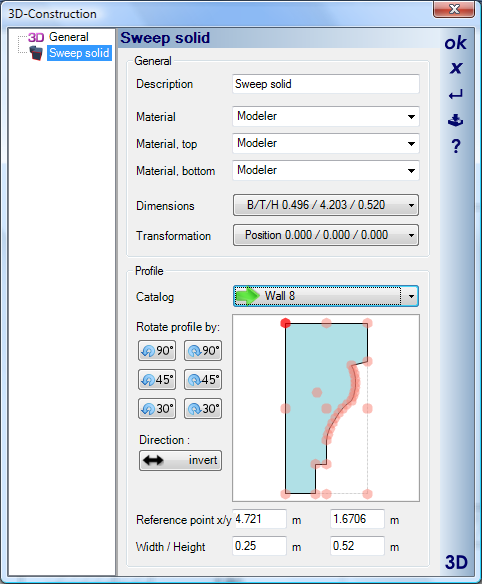Rotate profile 90° counterclockwise

[157, 350]
